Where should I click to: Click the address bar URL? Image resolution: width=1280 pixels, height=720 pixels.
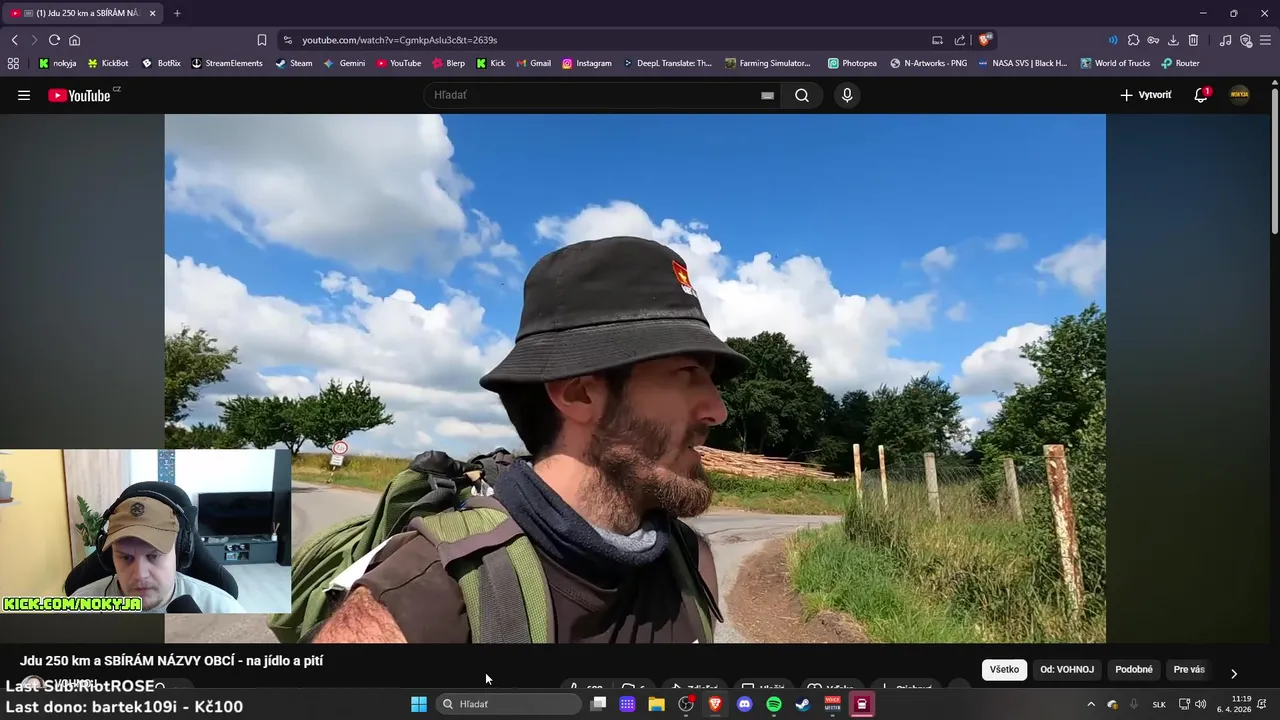coord(400,40)
